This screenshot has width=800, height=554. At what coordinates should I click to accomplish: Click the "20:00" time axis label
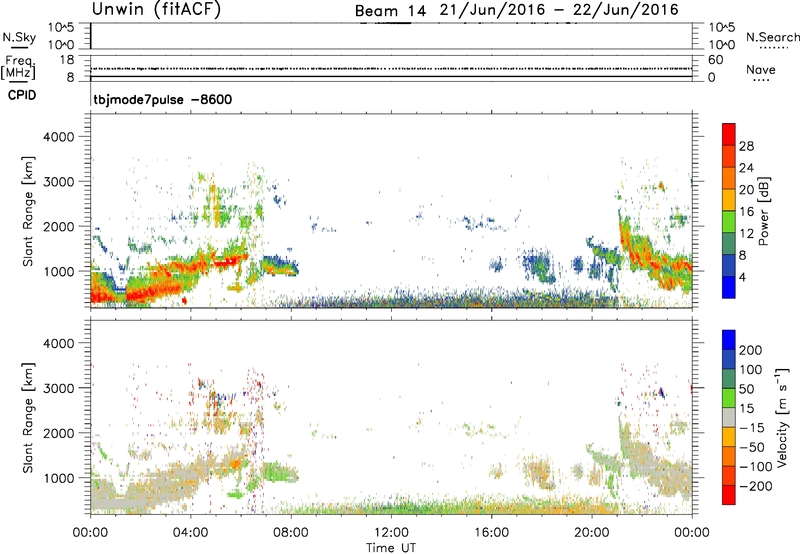click(x=591, y=533)
